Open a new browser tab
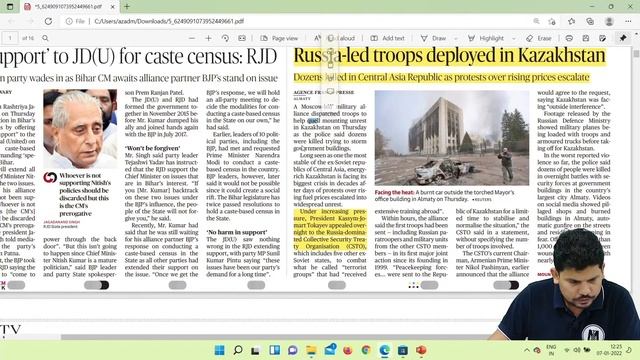 (x=127, y=7)
